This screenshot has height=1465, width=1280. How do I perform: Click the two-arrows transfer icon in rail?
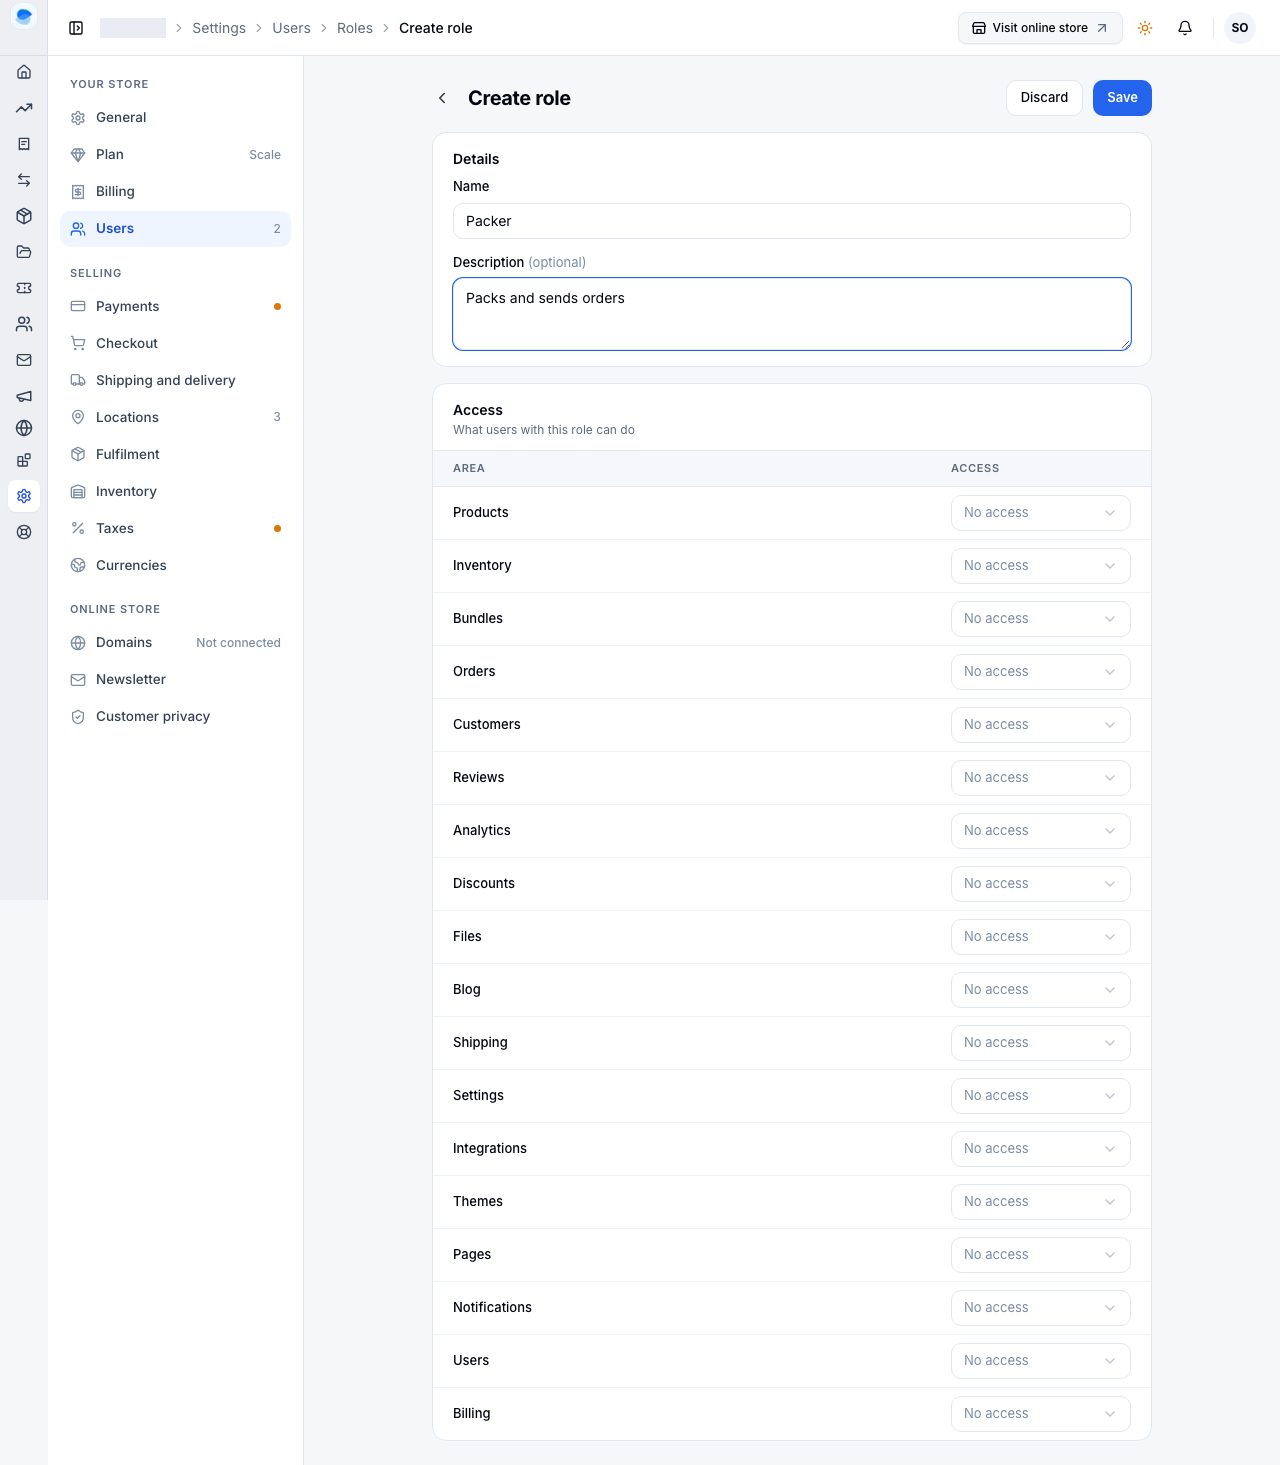[24, 180]
